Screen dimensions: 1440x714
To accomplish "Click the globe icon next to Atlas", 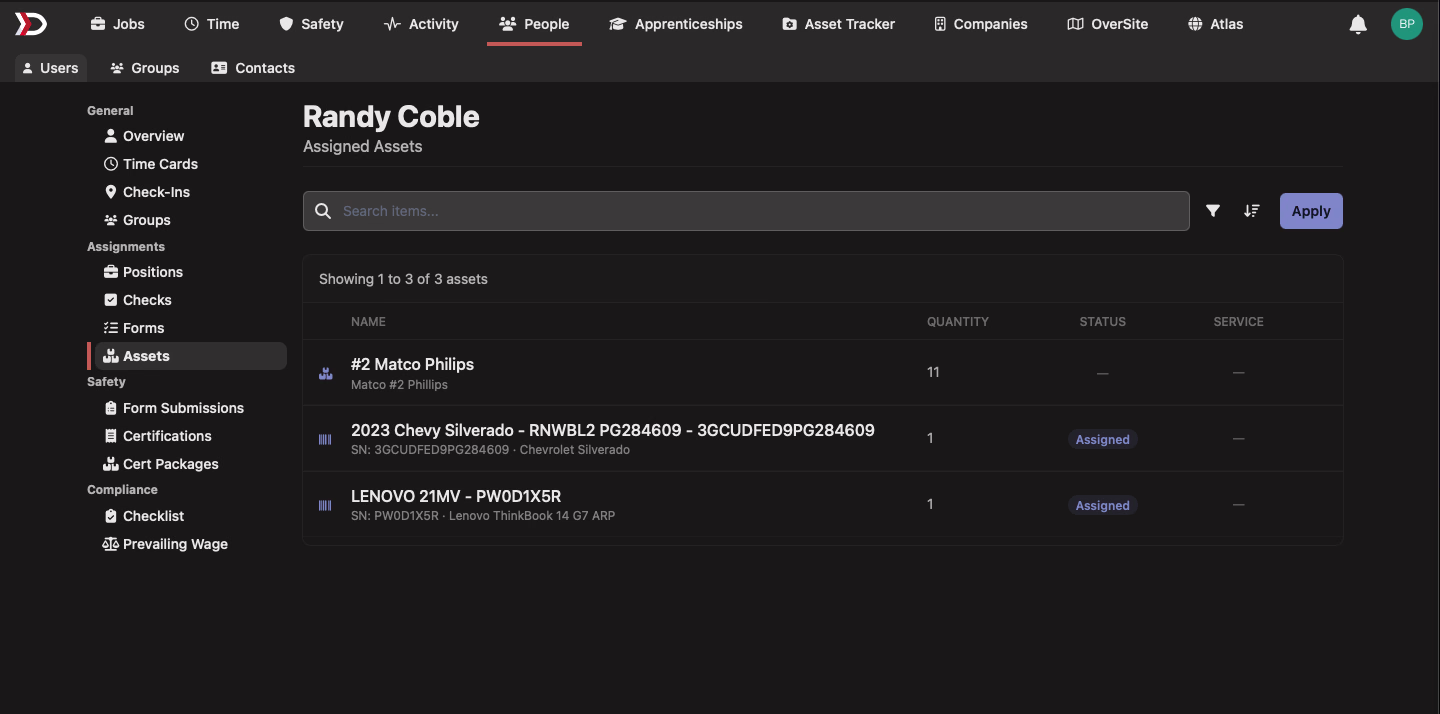I will (1195, 24).
